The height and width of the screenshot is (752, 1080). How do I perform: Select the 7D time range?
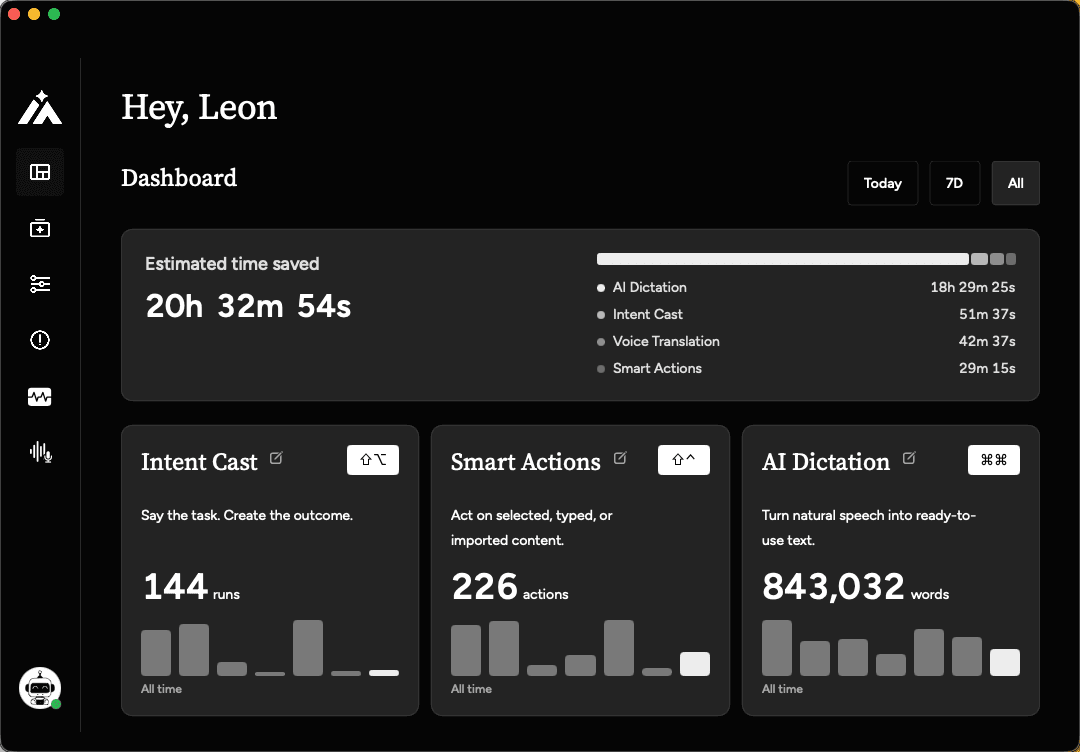(954, 183)
